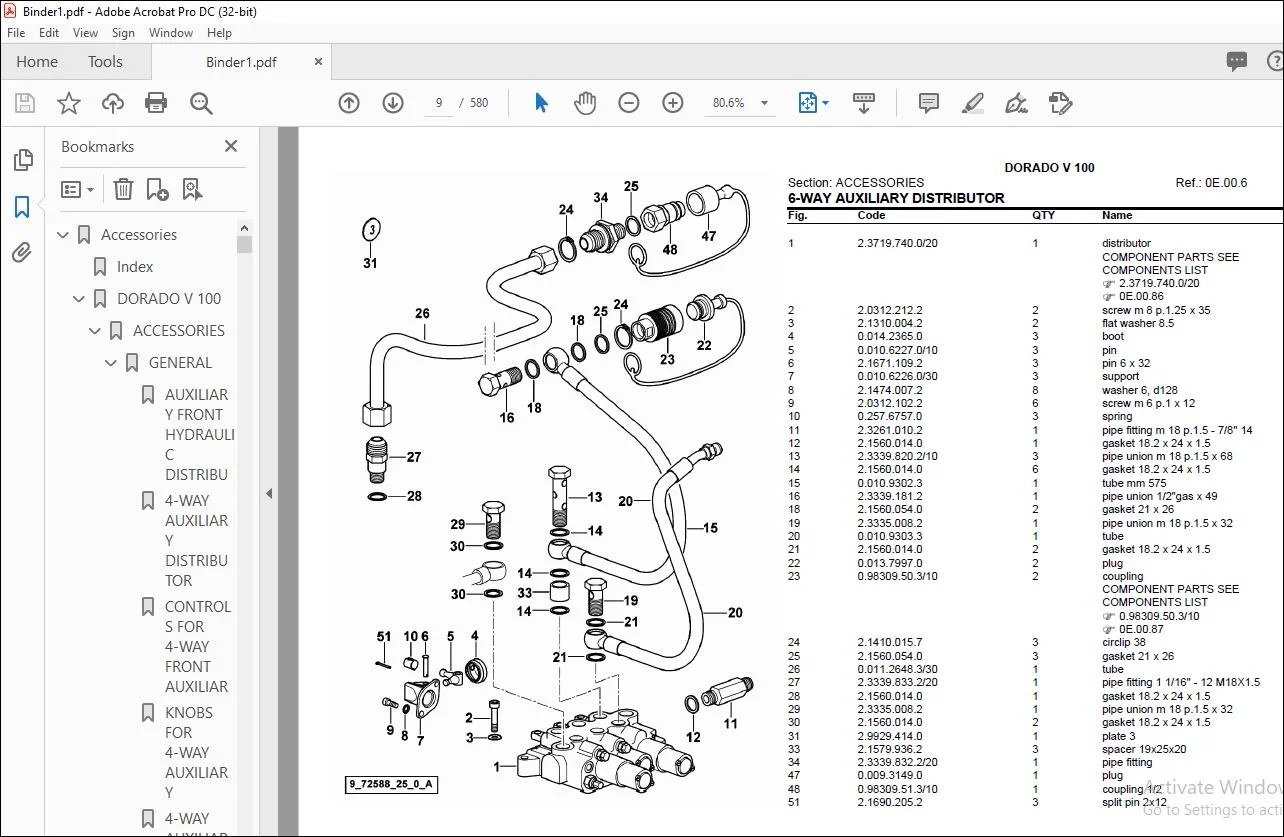Open the fountain pen Sign tool
This screenshot has width=1284, height=837.
[x=1016, y=103]
